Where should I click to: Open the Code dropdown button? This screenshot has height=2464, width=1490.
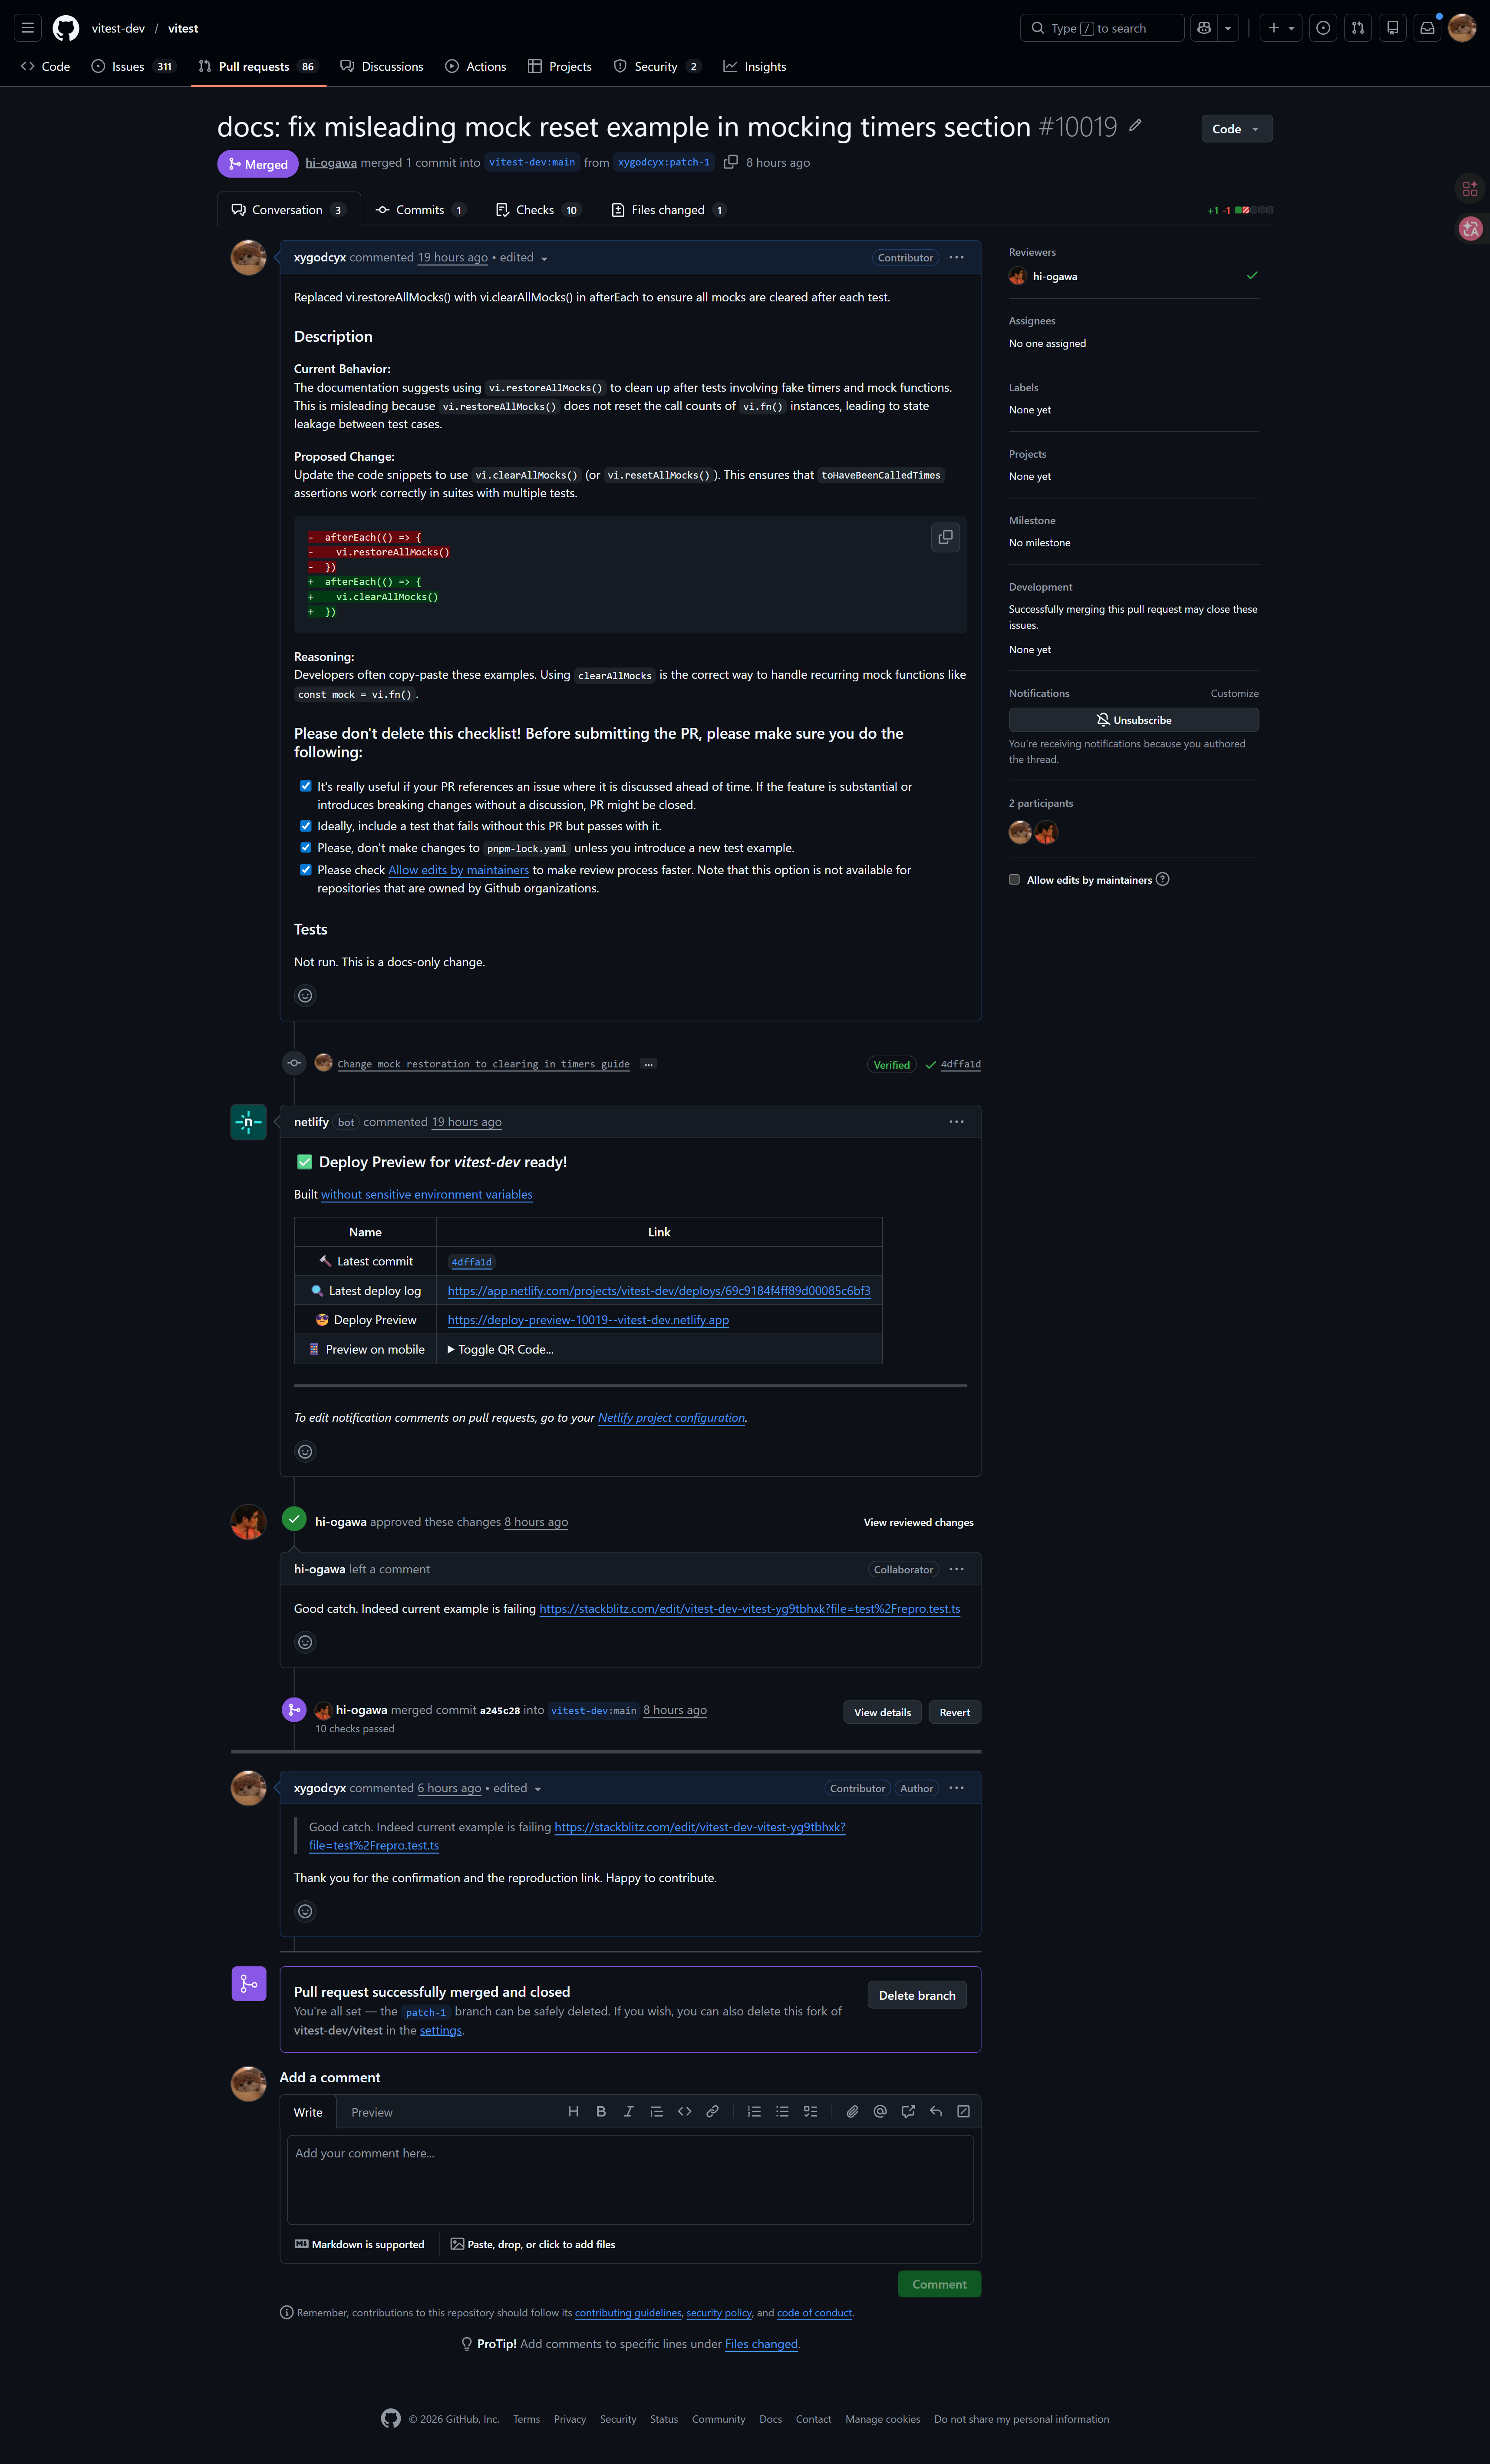[1236, 128]
